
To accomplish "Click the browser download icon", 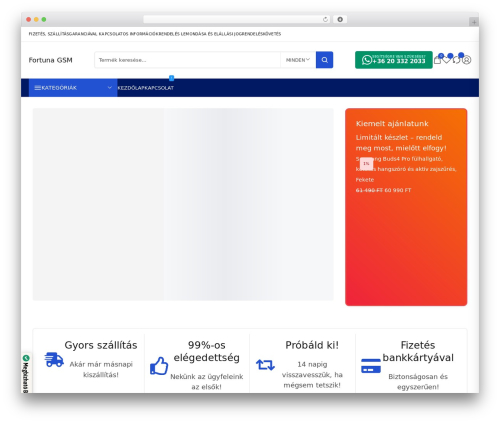I will [340, 19].
